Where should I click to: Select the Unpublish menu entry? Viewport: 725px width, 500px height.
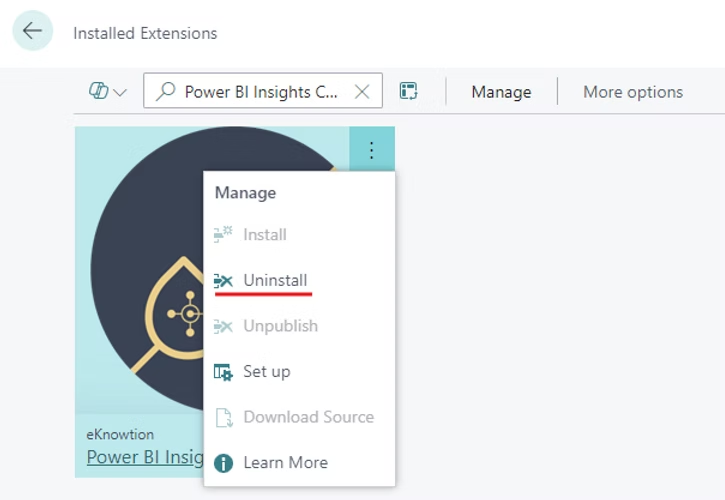[x=280, y=326]
